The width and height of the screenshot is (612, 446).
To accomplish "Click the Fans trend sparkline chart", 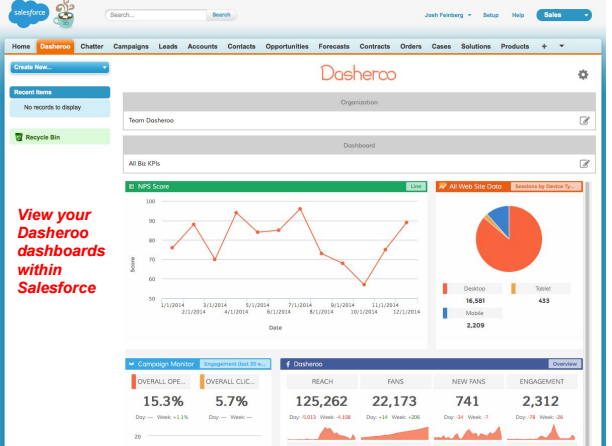I will pyautogui.click(x=395, y=433).
